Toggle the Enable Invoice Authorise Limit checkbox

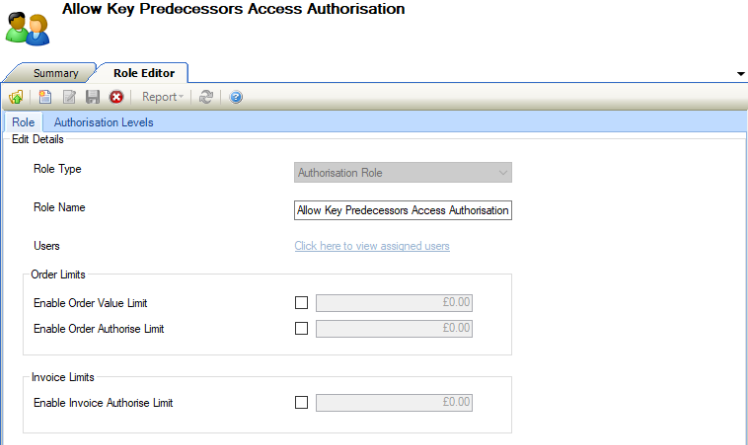pos(302,403)
